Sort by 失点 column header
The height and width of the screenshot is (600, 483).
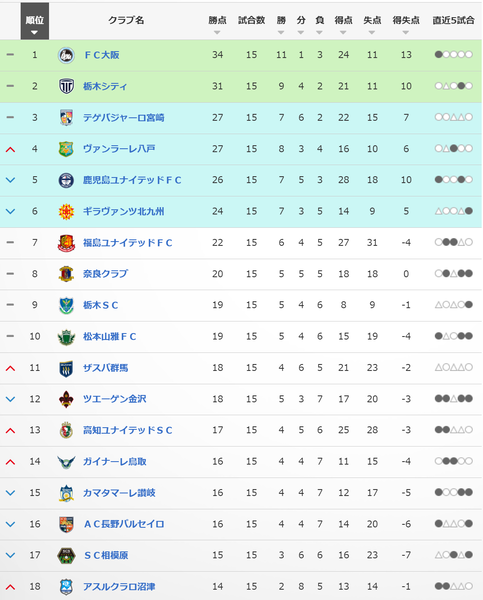372,20
